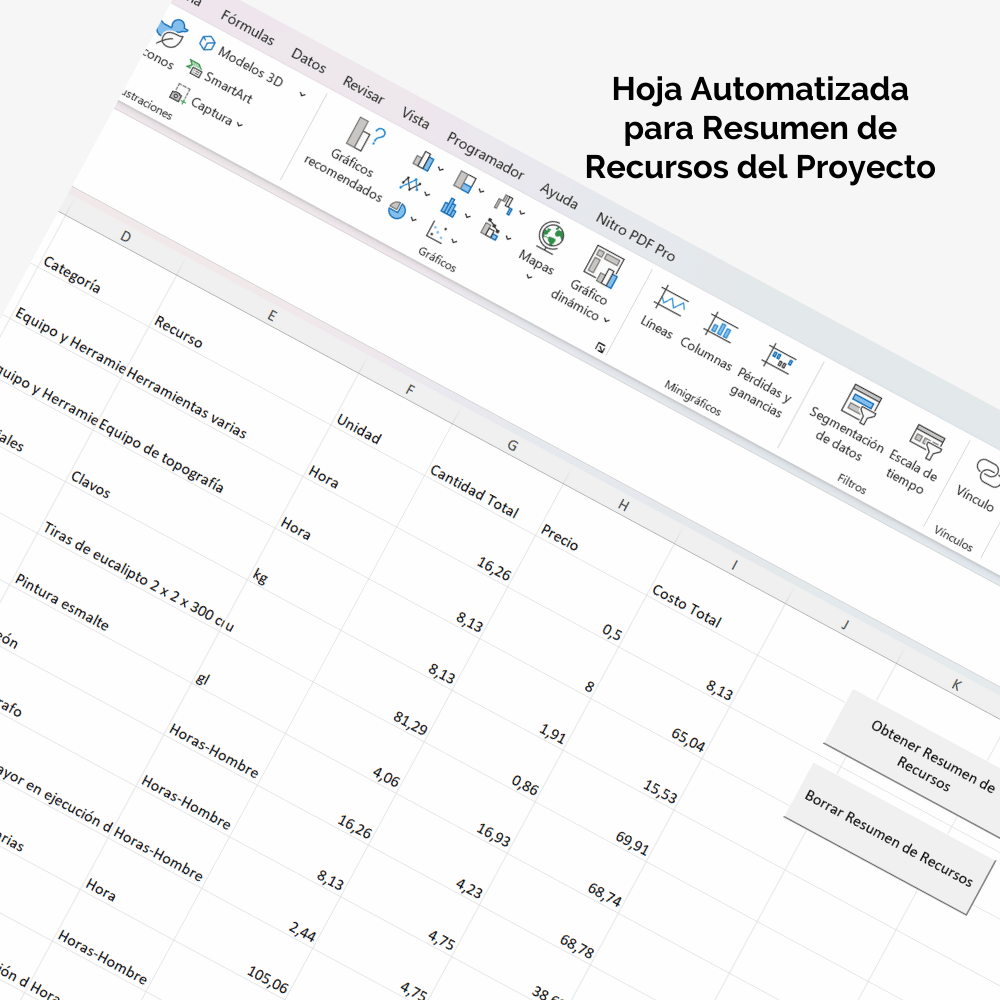1000x1000 pixels.
Task: Switch to the Fórmulas tab
Action: pos(247,30)
